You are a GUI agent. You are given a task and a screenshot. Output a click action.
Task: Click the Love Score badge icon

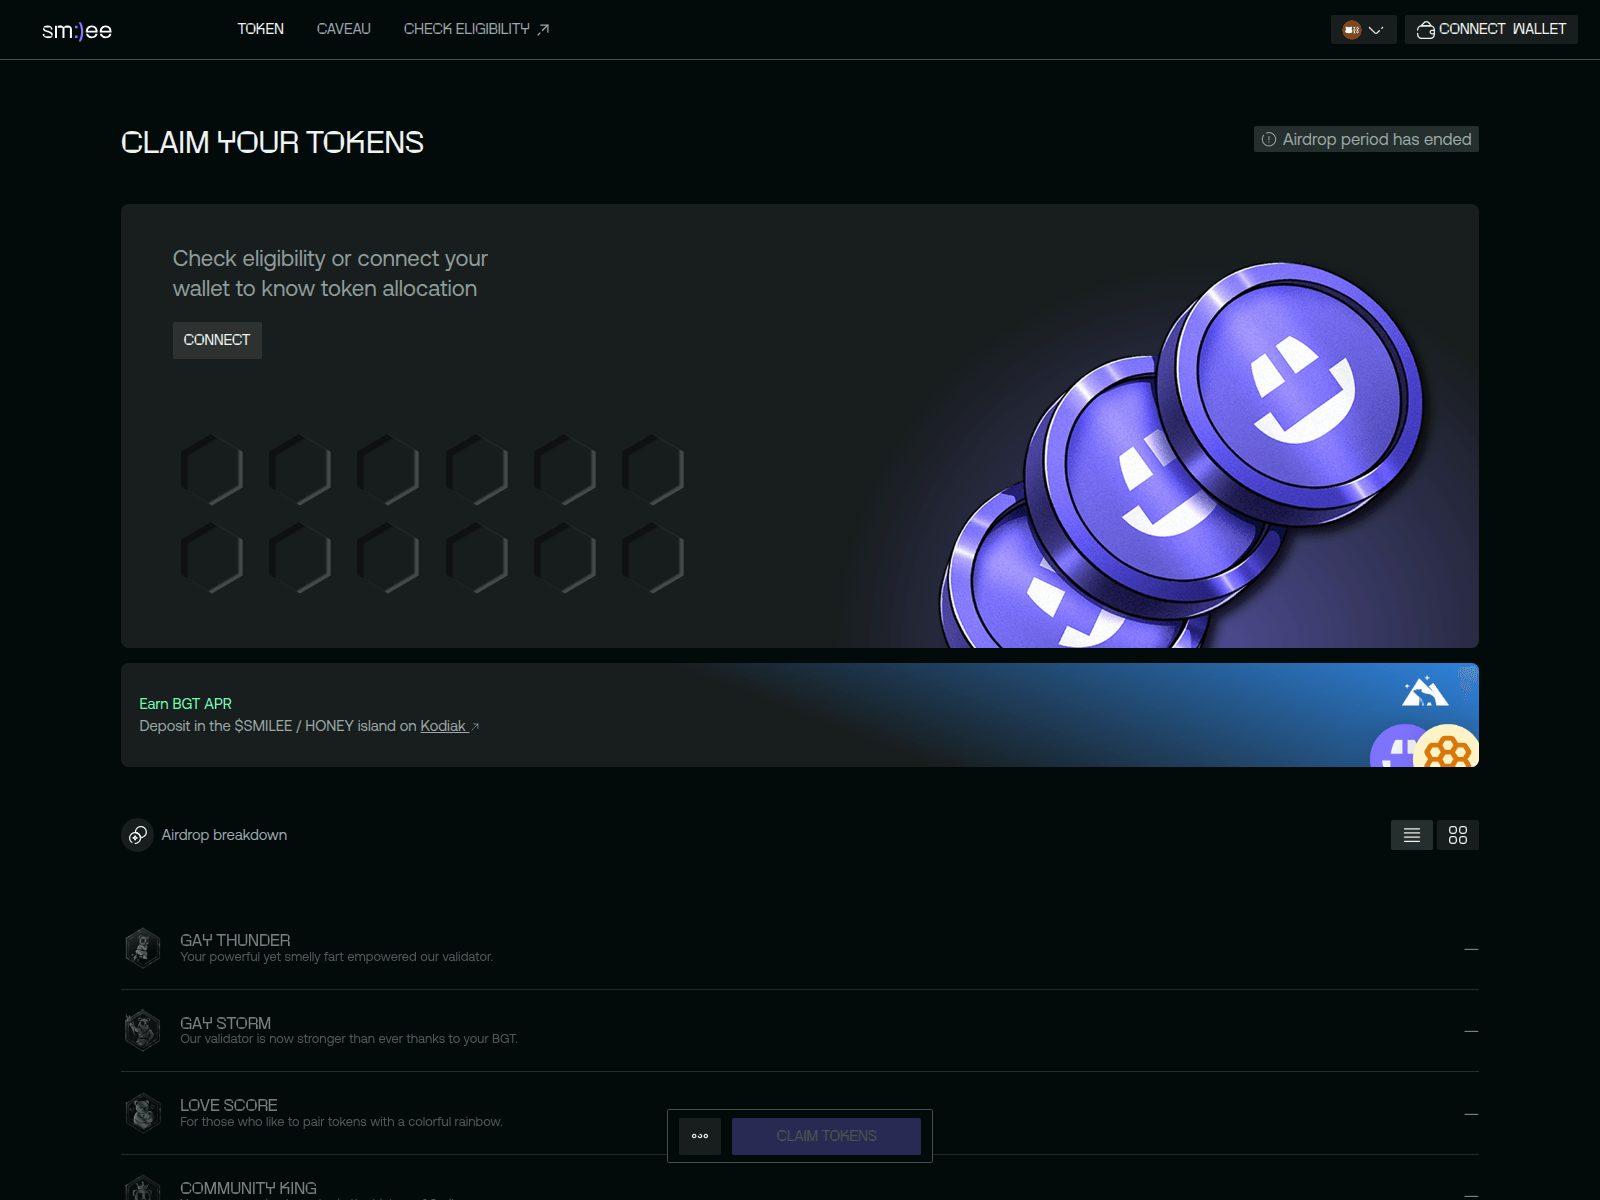point(143,1113)
